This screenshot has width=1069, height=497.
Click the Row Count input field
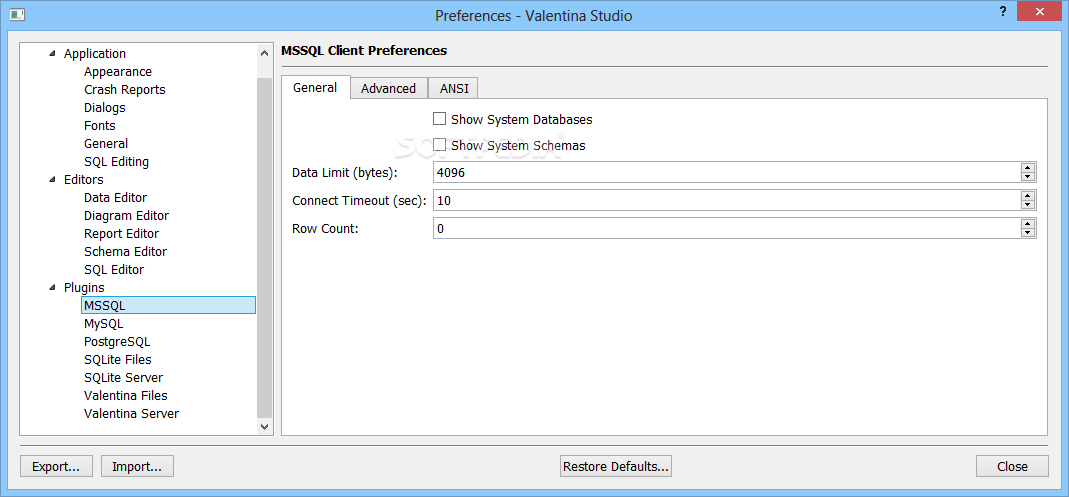coord(727,228)
